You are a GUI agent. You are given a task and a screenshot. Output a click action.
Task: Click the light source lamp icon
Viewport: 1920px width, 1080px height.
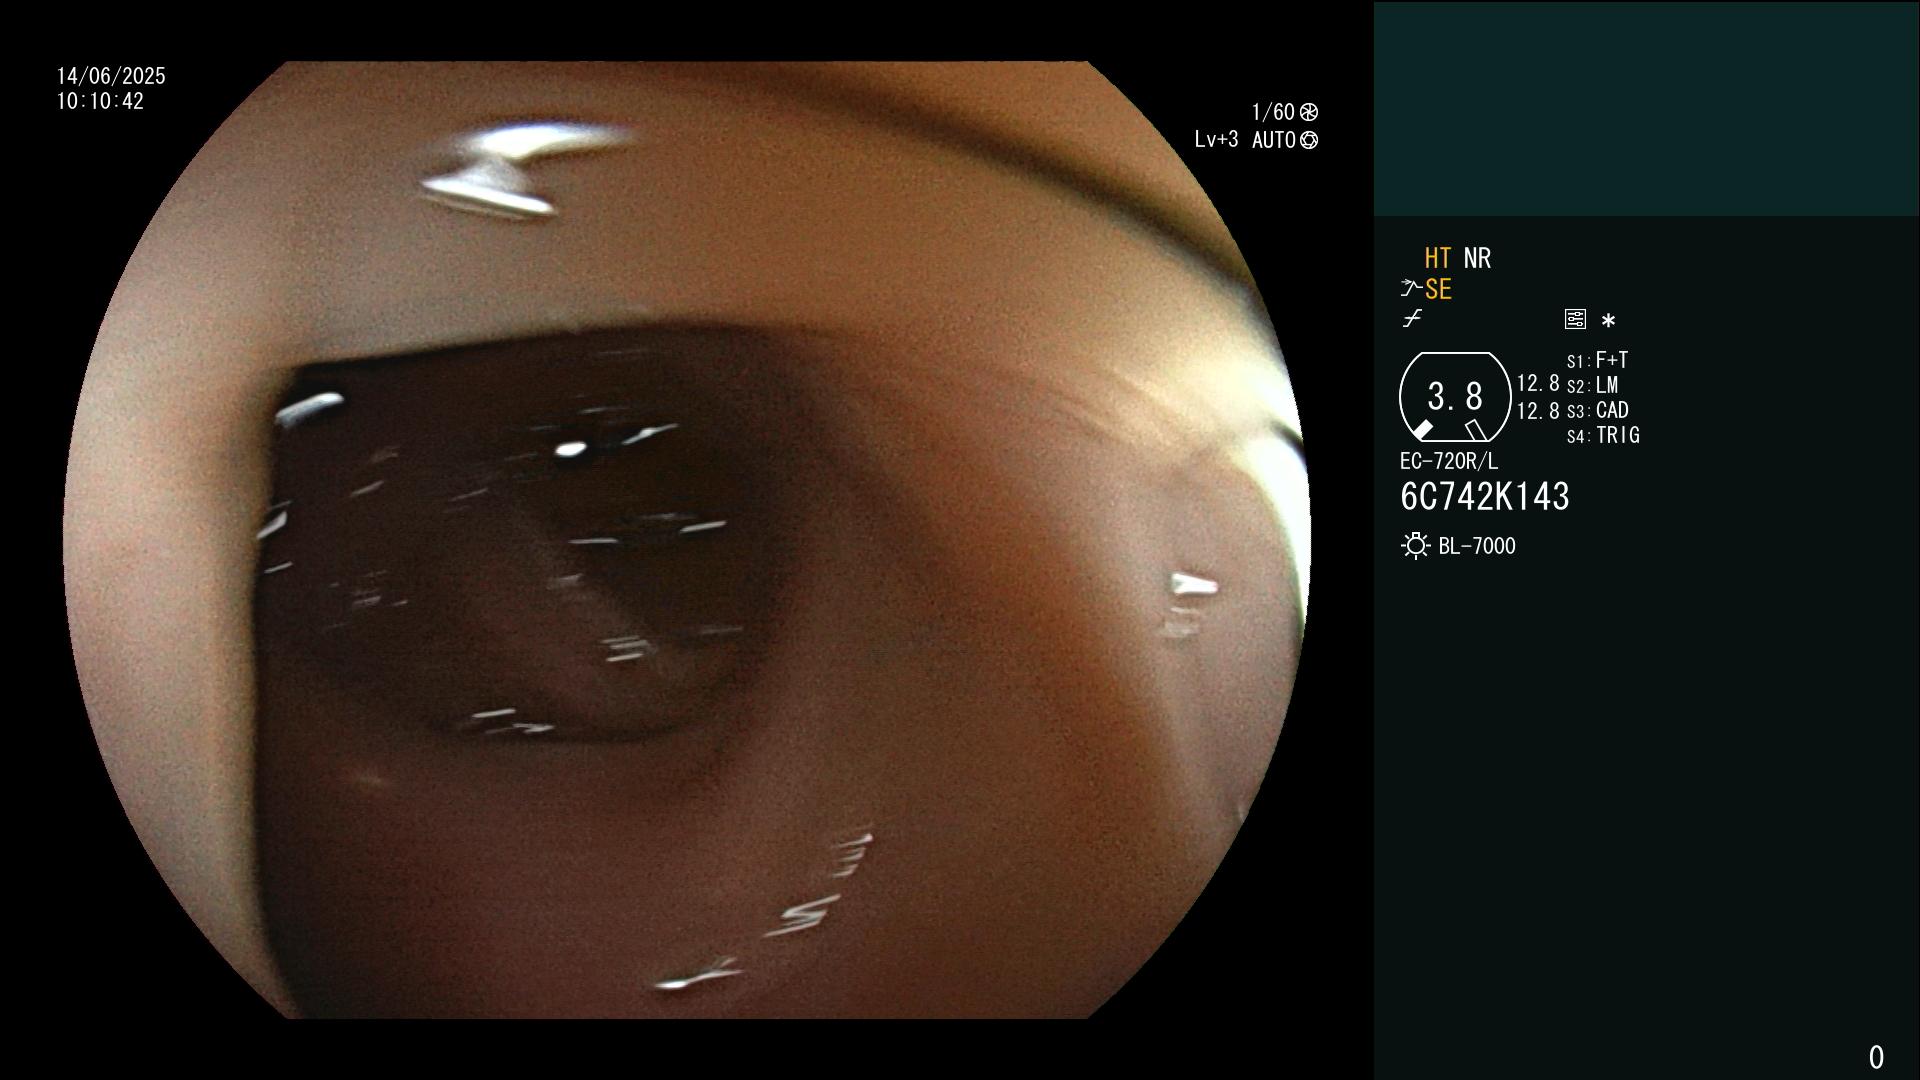(1416, 546)
